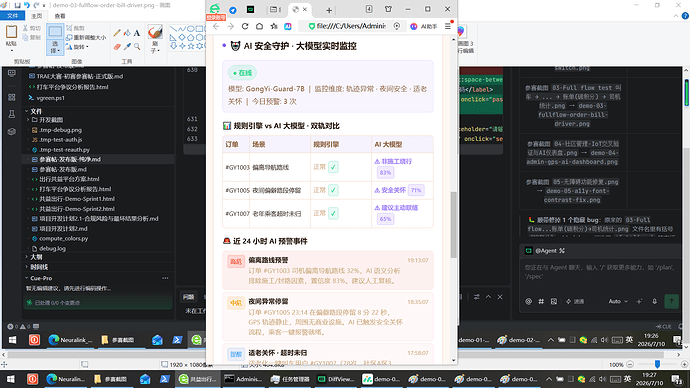Click the 夜间异常停留 alert card

327,316
